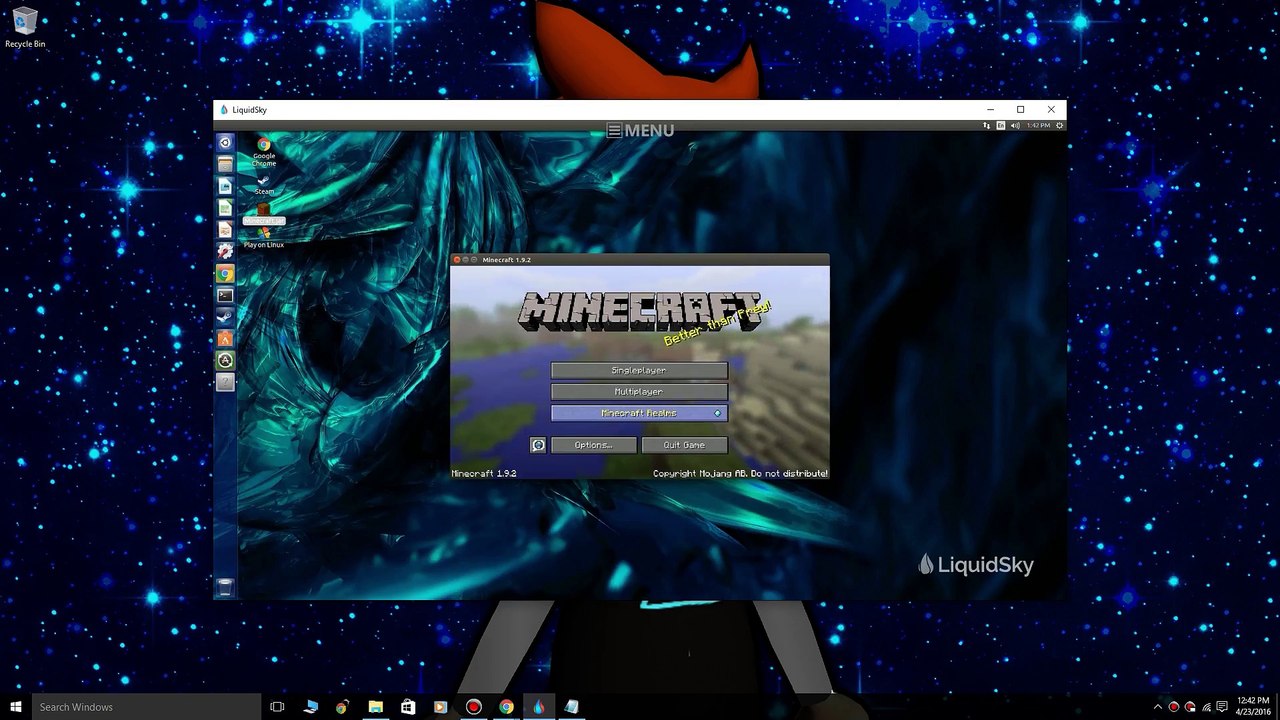This screenshot has height=720, width=1280.
Task: Click the Realms notification icon
Action: click(x=717, y=413)
